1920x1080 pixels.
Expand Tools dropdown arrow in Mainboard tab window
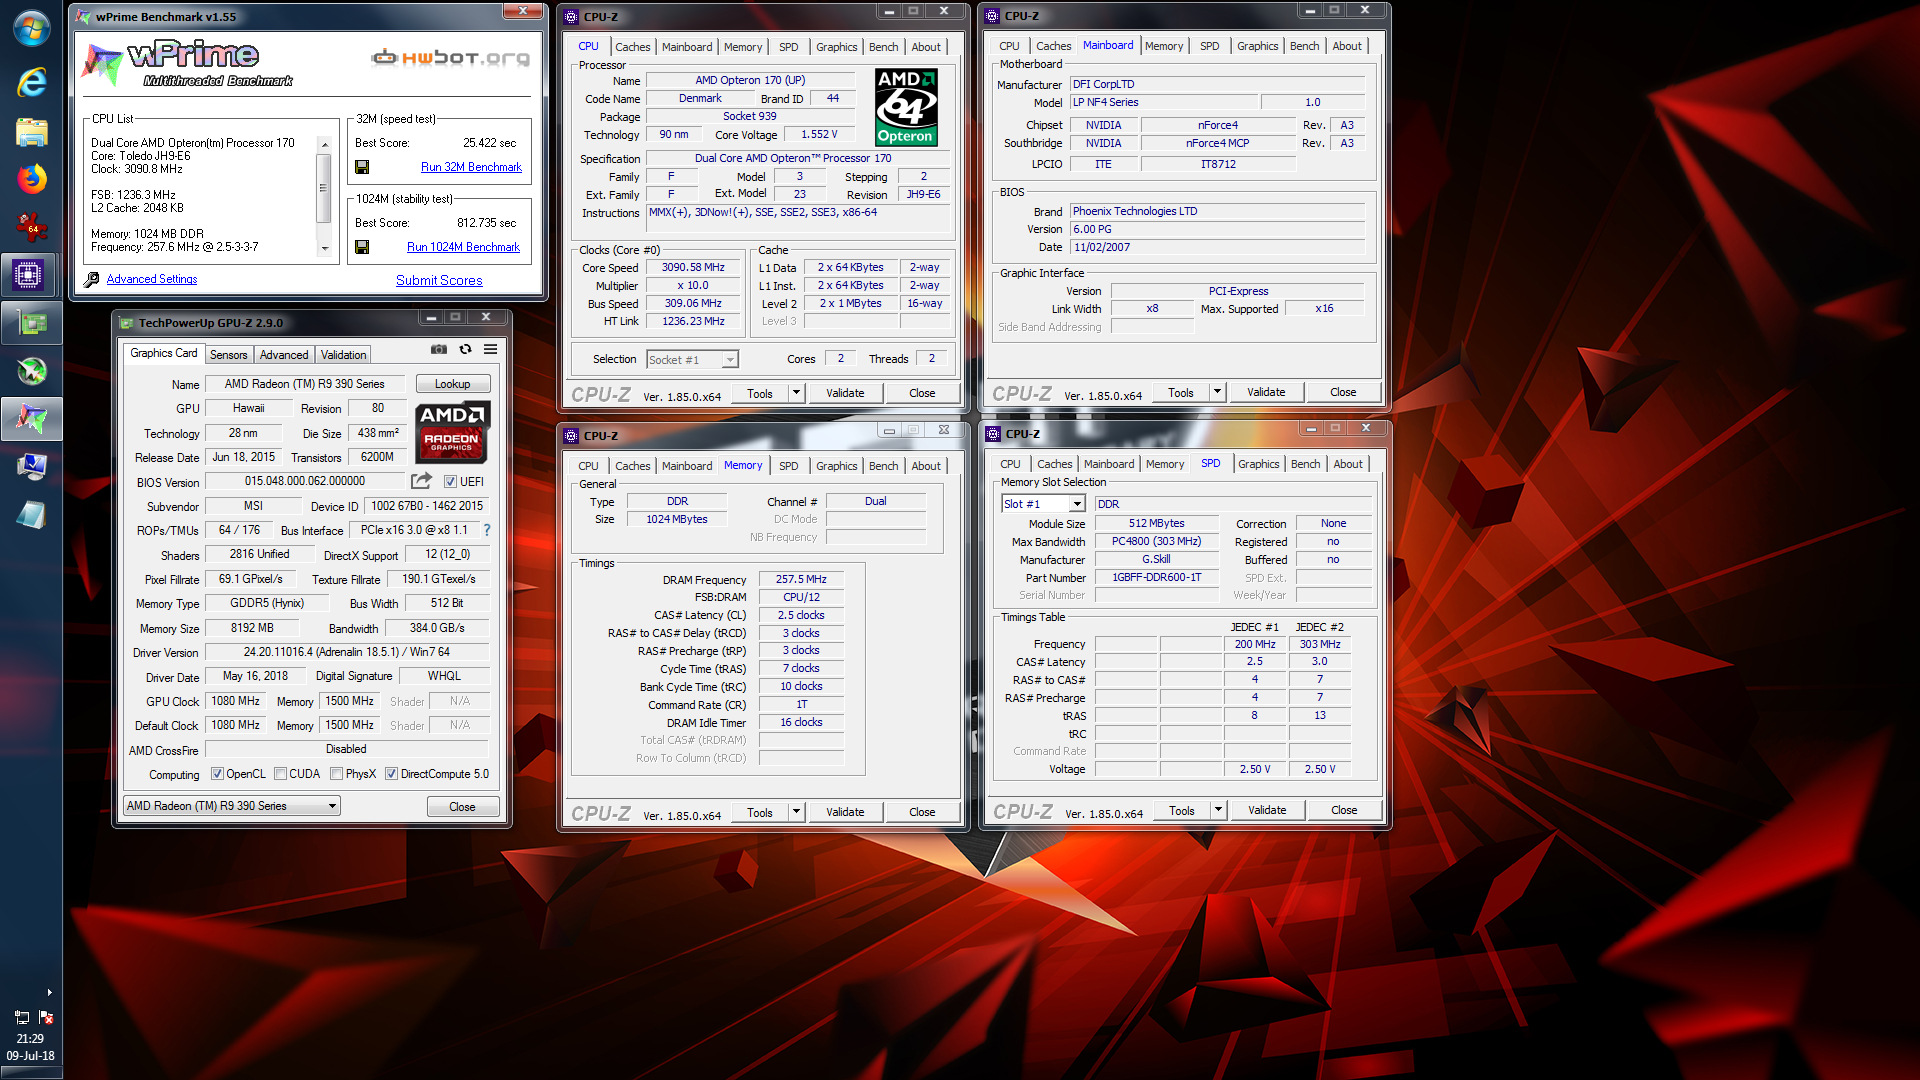[x=1217, y=392]
